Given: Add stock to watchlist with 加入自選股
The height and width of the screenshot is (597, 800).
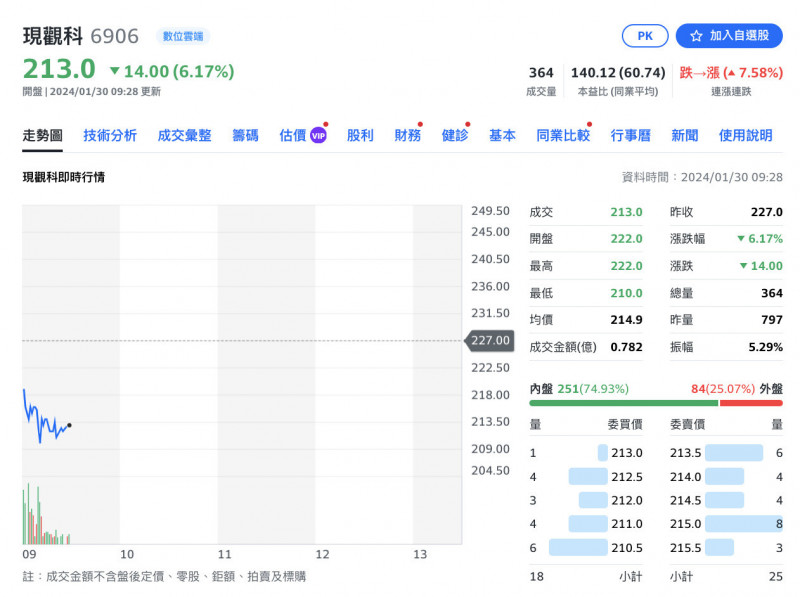Looking at the screenshot, I should click(x=729, y=36).
